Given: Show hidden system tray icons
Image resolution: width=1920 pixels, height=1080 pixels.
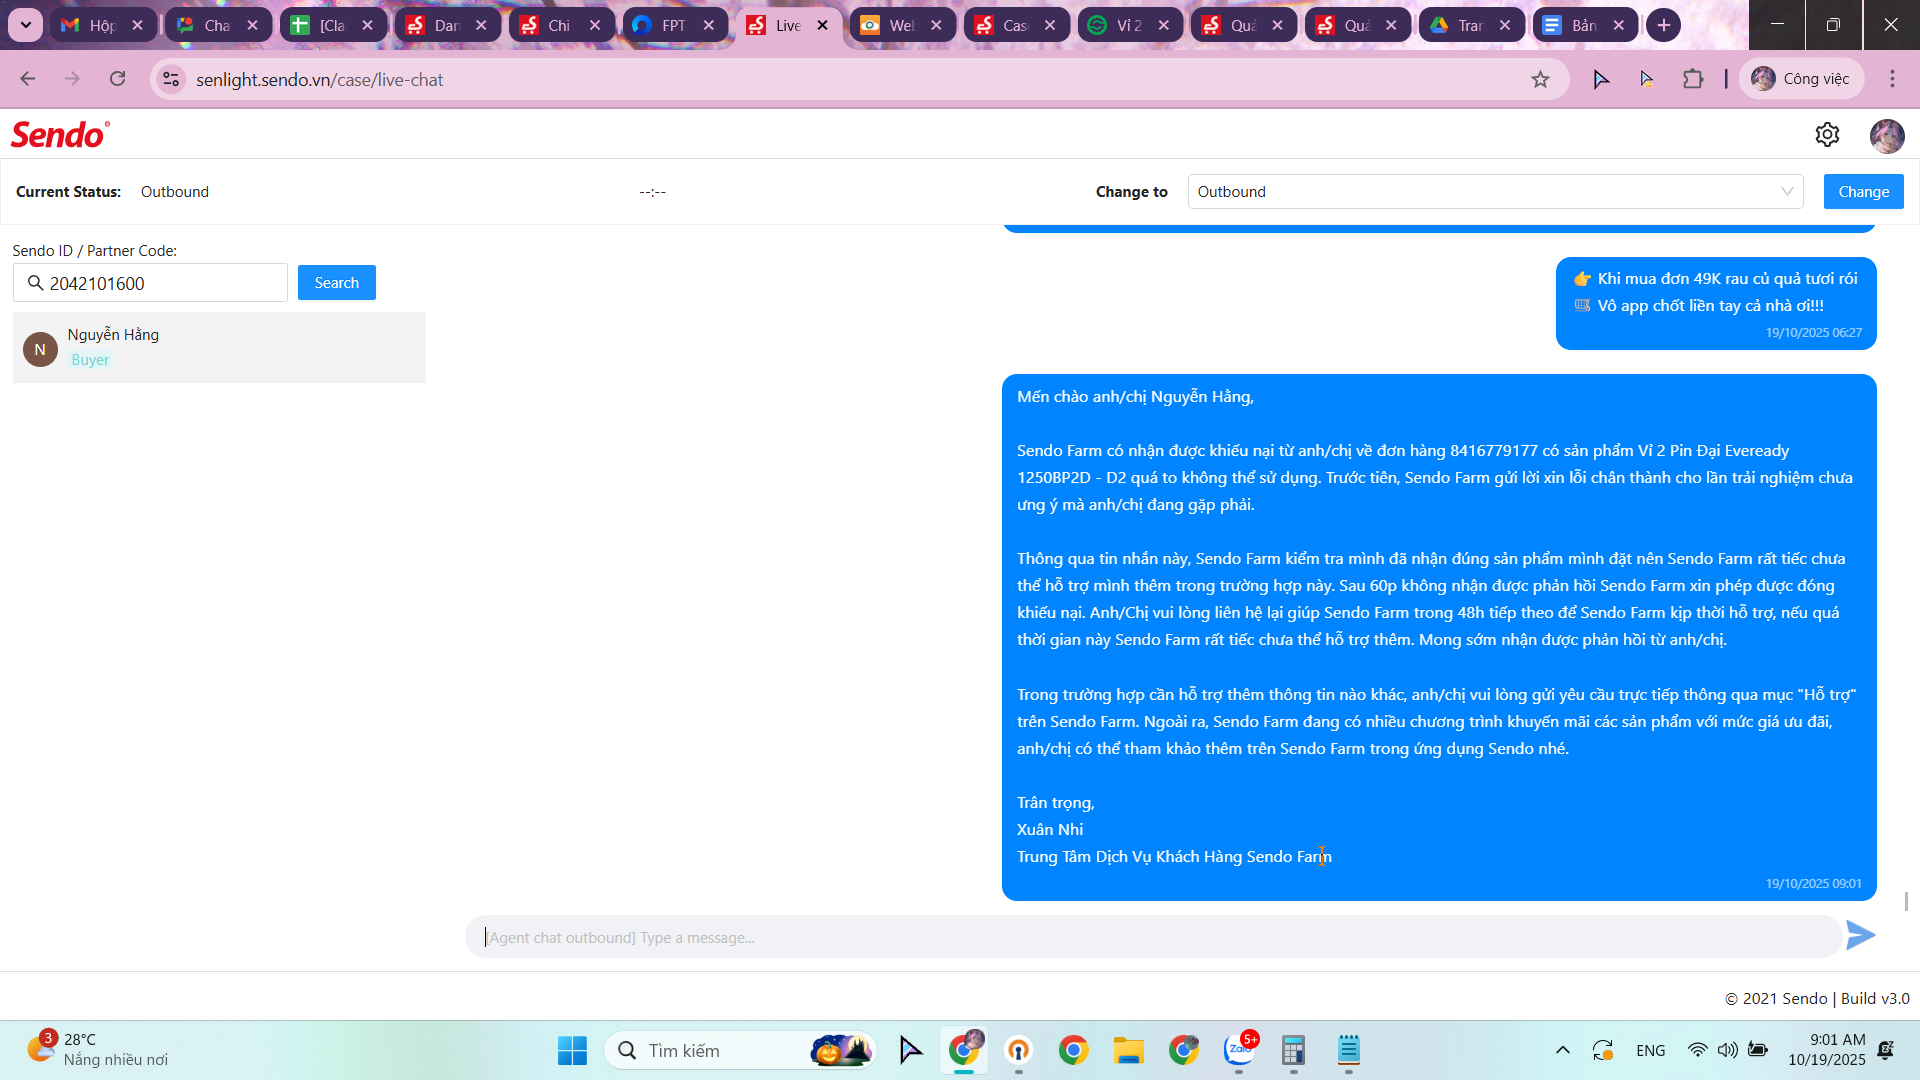Looking at the screenshot, I should point(1562,1051).
